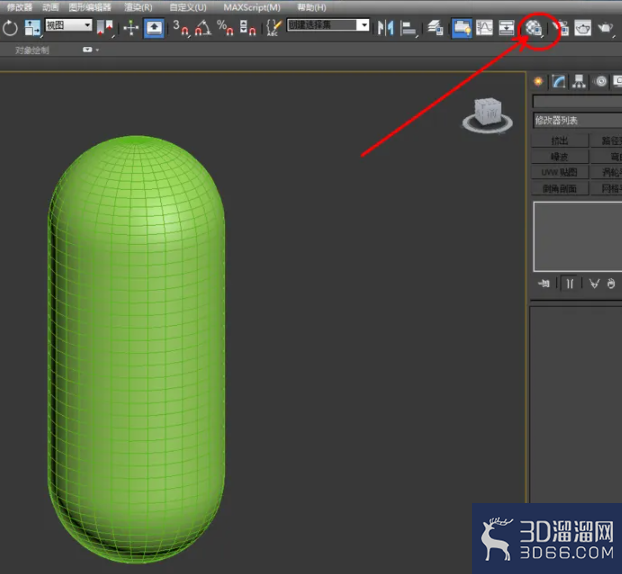Toggle Keyboard Shortcut Override button
Viewport: 622px width, 574px height.
click(154, 28)
